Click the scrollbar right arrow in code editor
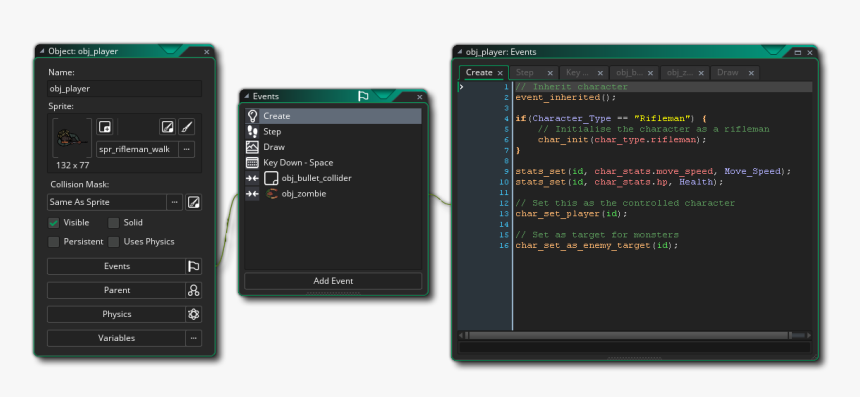The width and height of the screenshot is (860, 397). point(808,335)
